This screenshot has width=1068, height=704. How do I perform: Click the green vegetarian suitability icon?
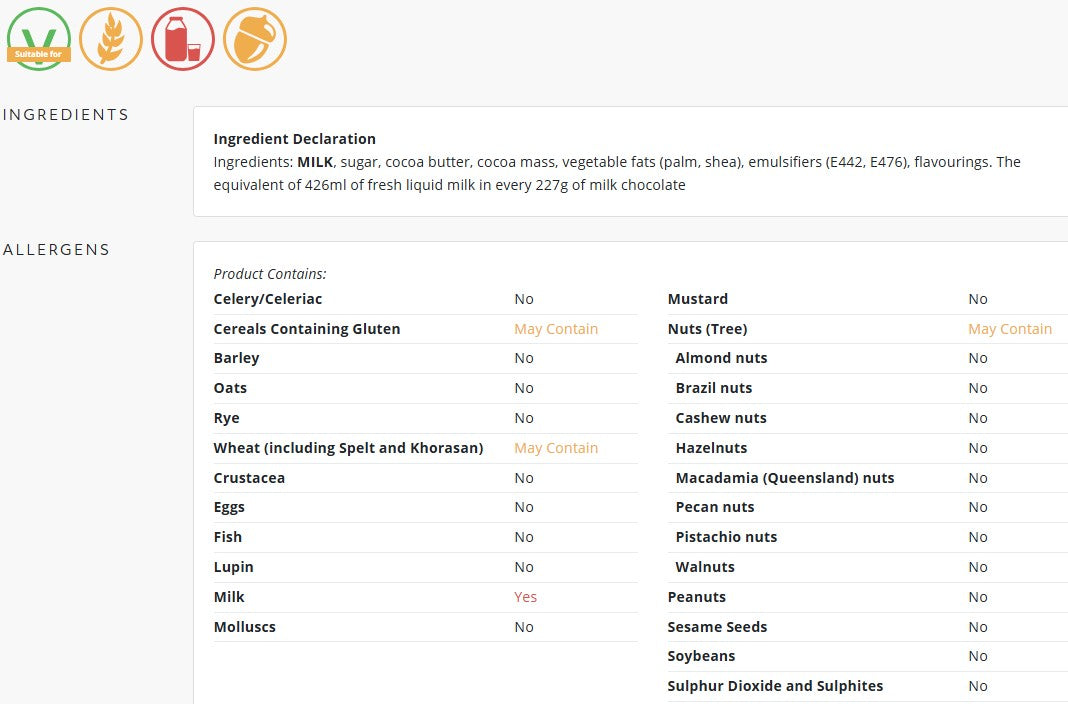pos(39,39)
